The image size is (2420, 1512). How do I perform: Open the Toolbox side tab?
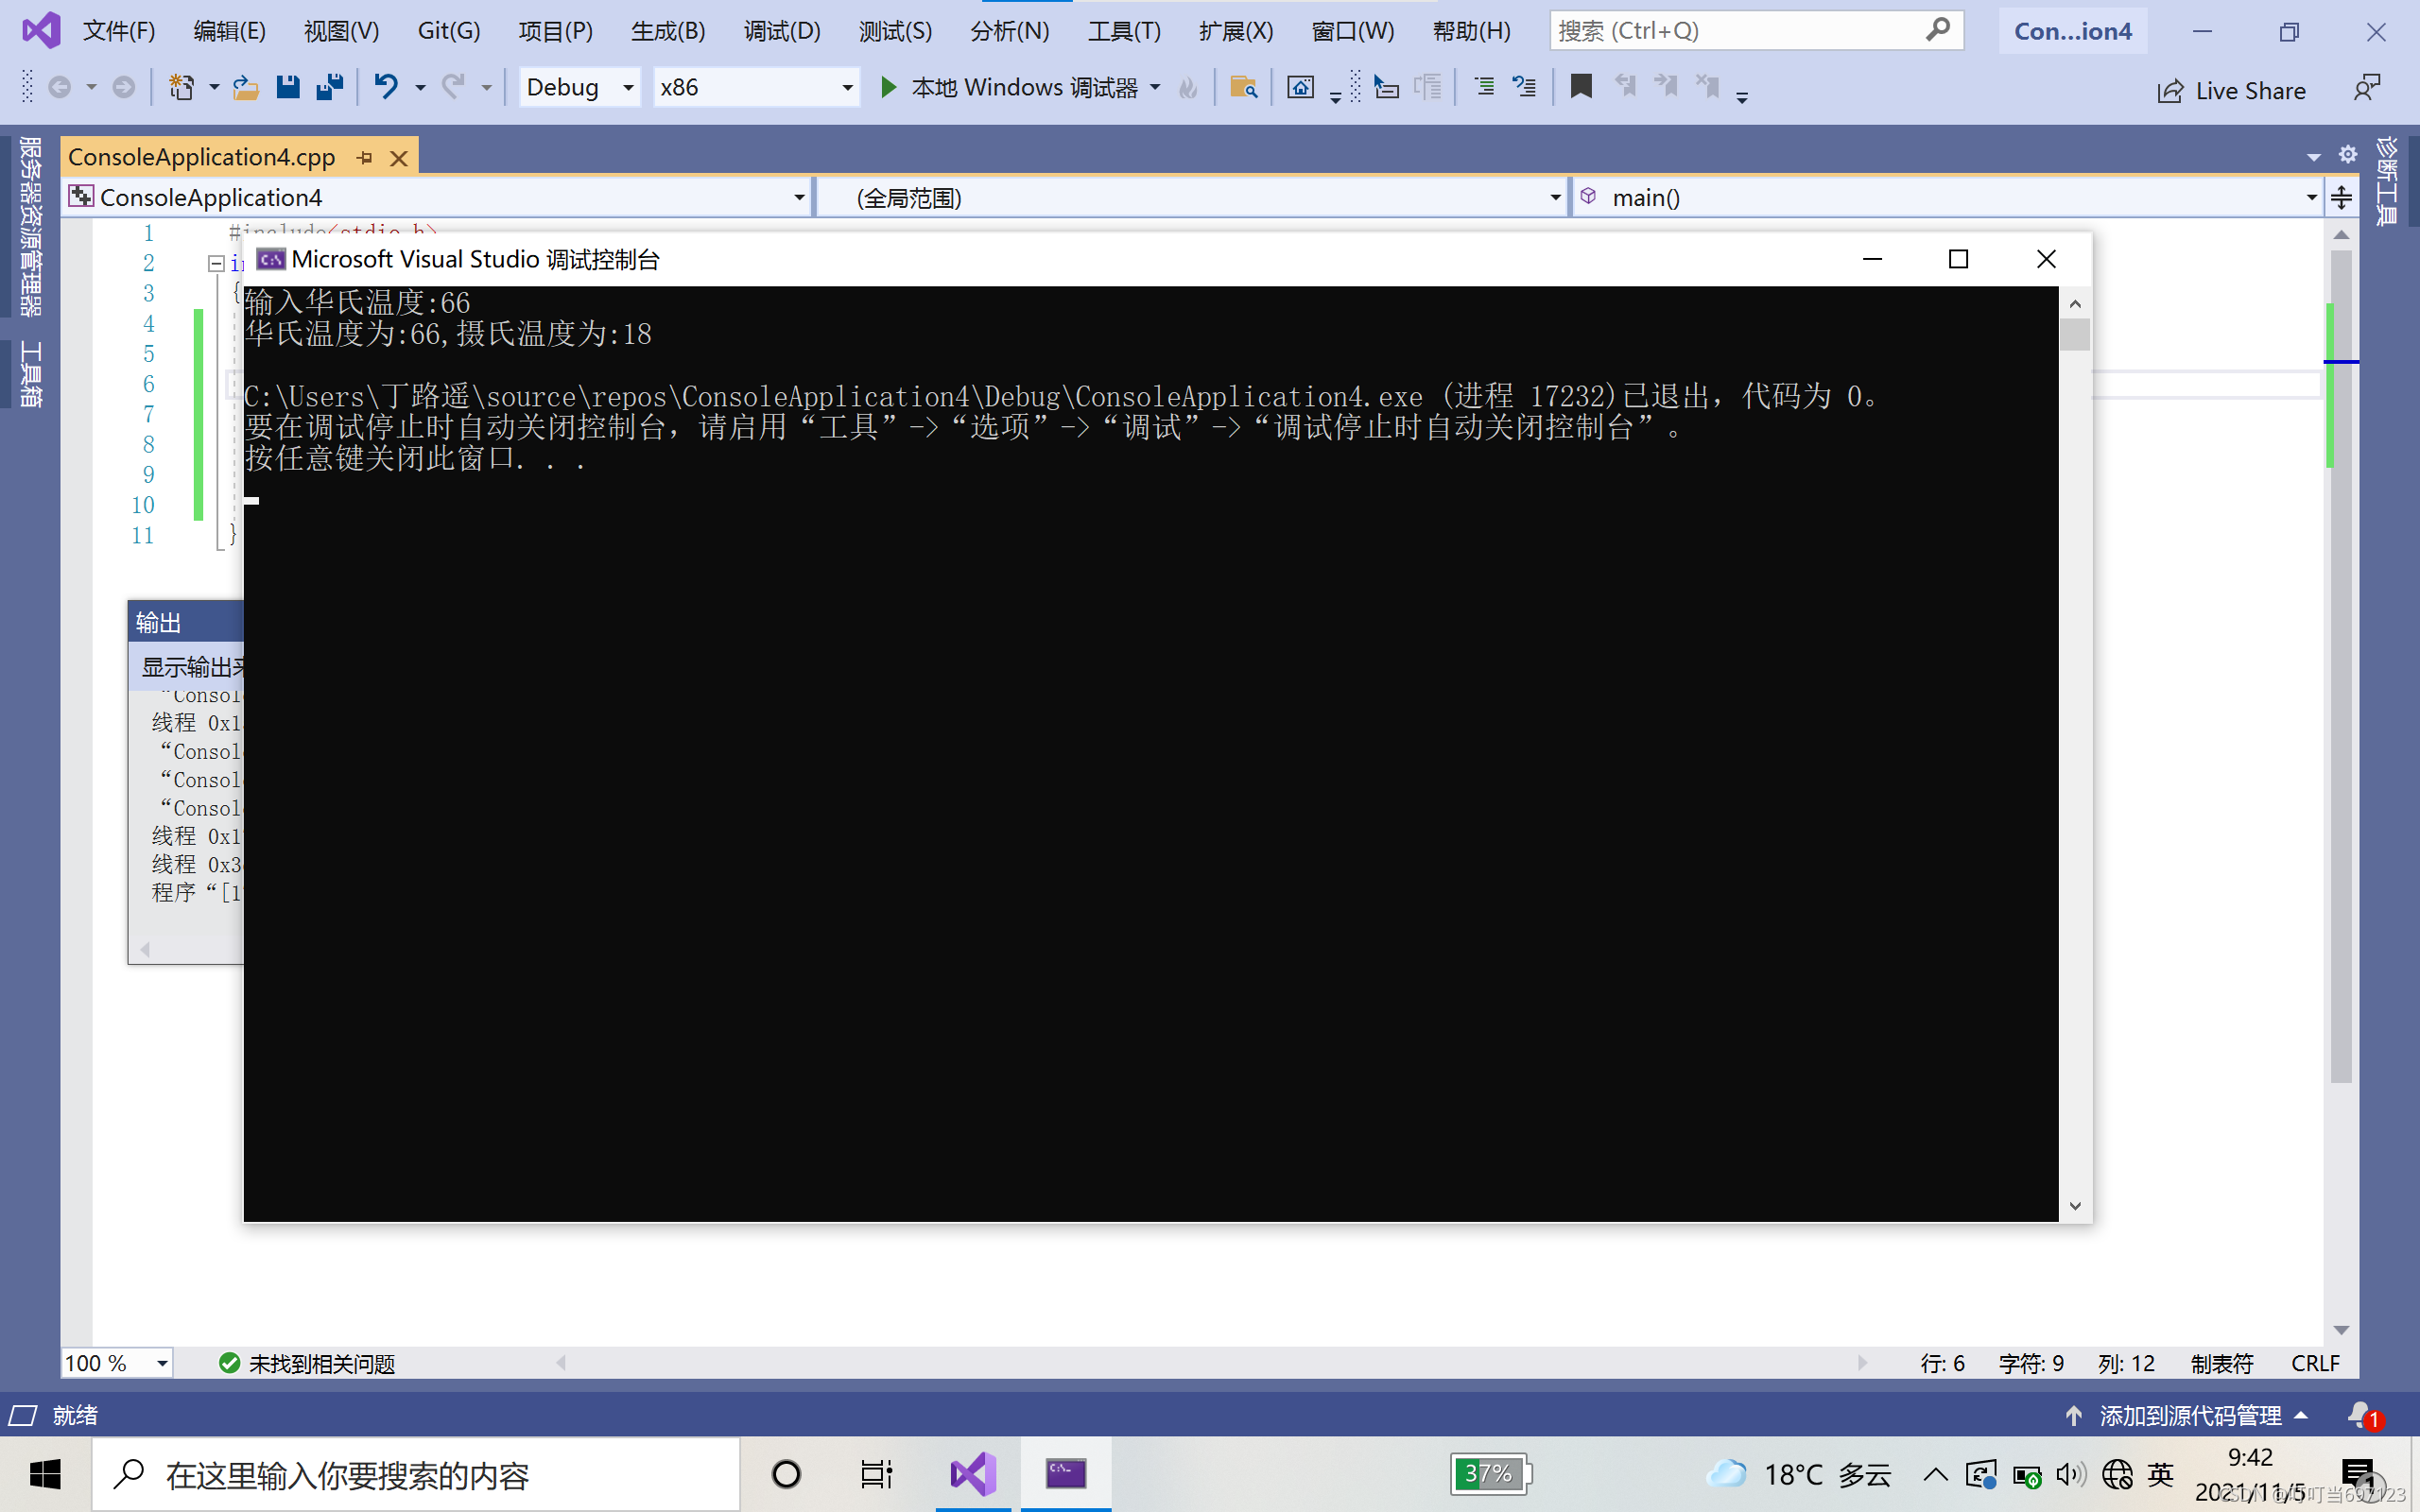click(x=30, y=374)
